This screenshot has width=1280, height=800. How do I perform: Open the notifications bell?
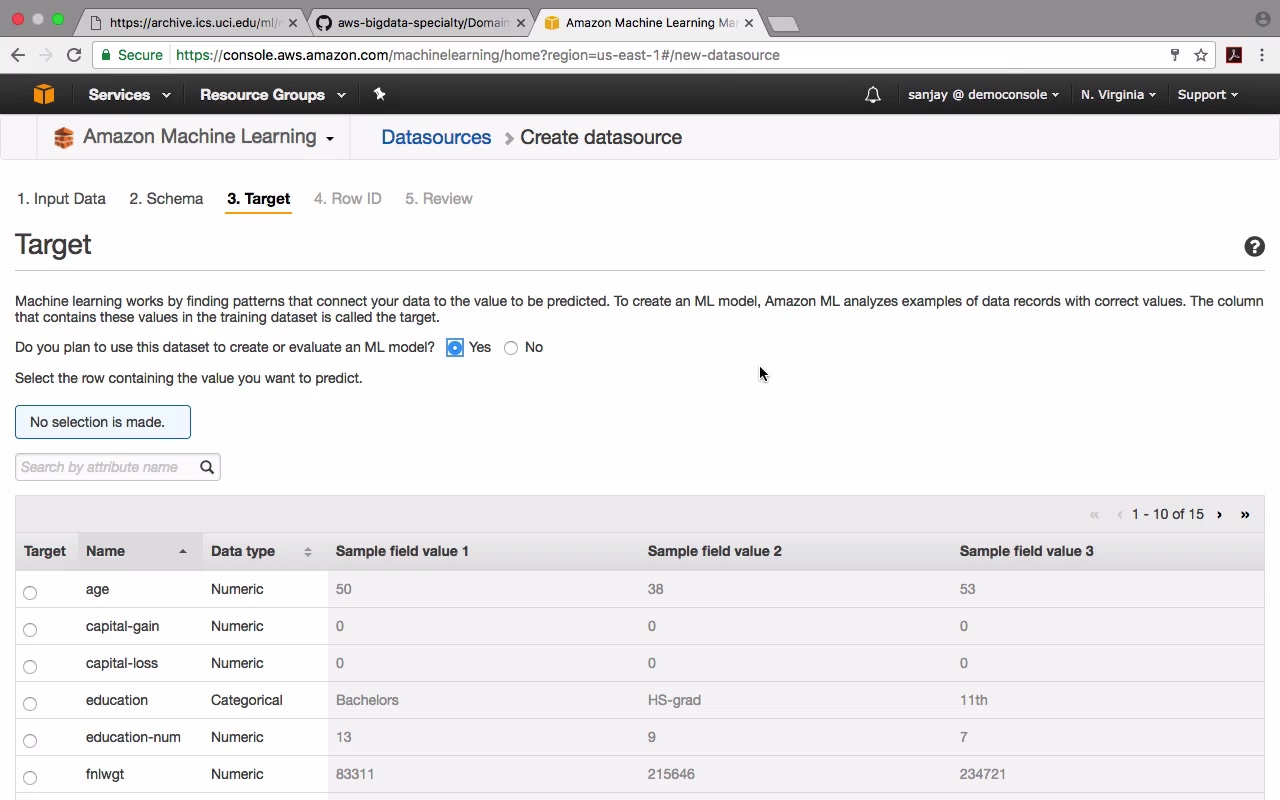[873, 95]
